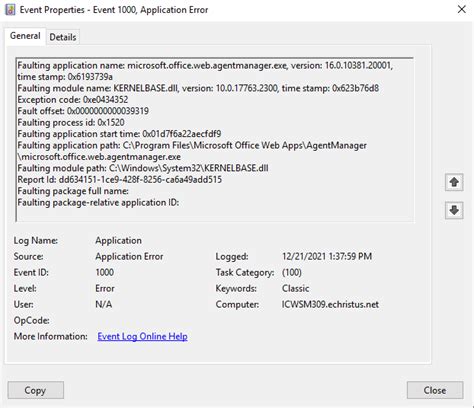Click the OpCode label
The image size is (474, 408).
(32, 320)
